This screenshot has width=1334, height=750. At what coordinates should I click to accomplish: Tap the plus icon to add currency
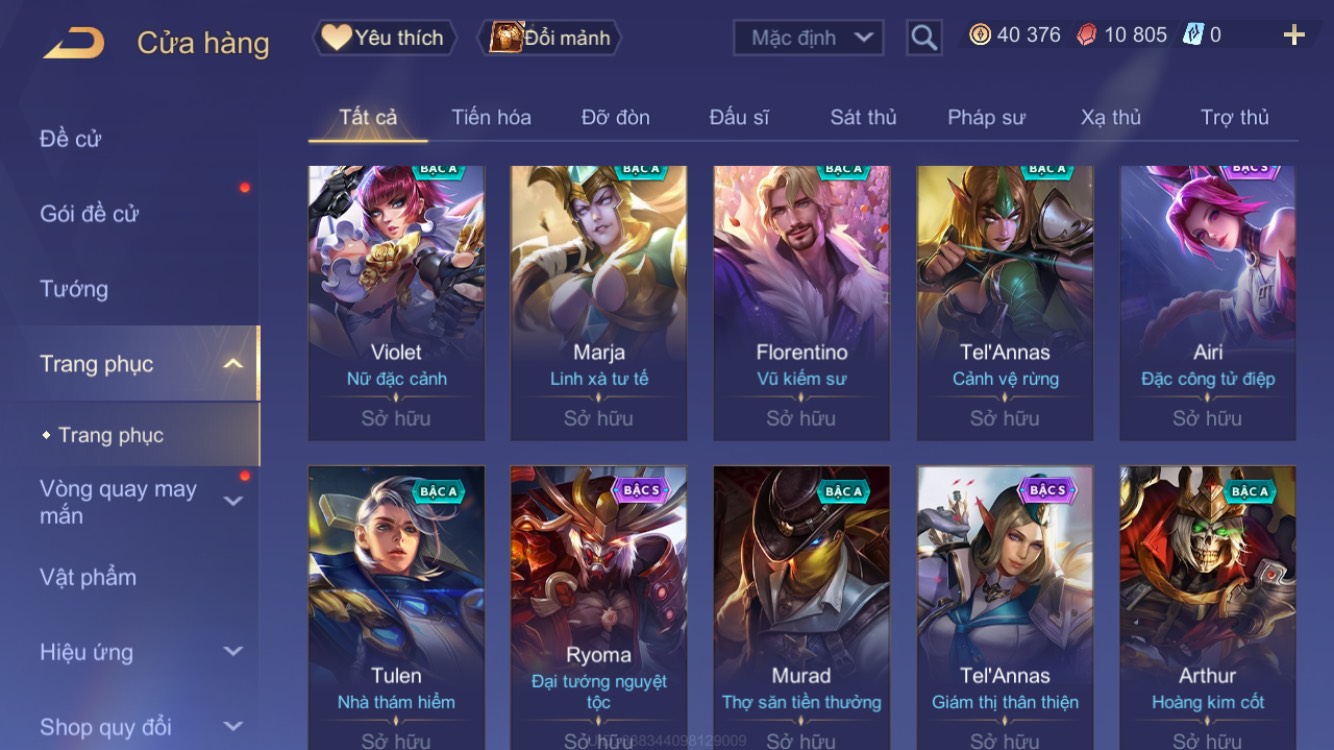pos(1294,35)
